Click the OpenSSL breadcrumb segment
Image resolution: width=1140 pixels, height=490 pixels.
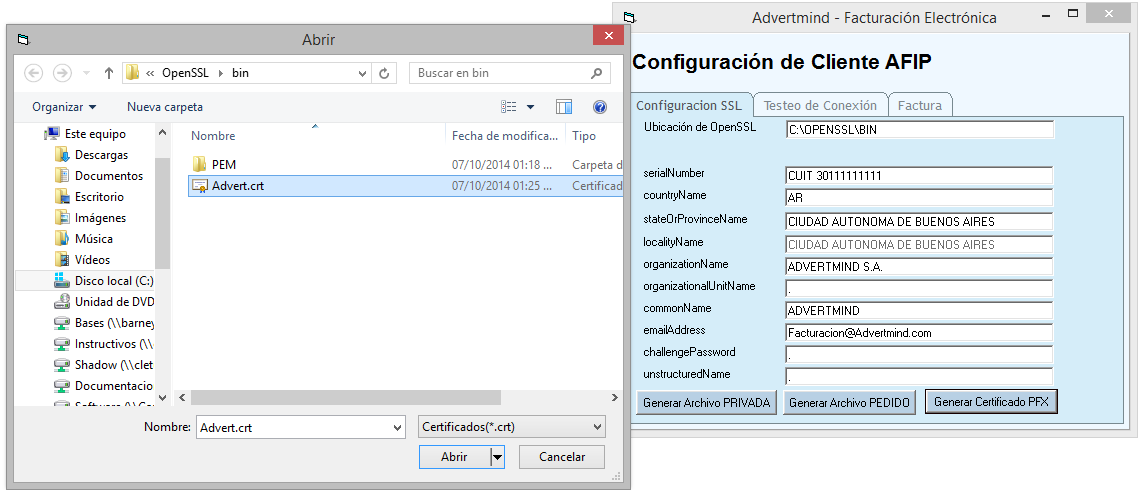click(185, 73)
